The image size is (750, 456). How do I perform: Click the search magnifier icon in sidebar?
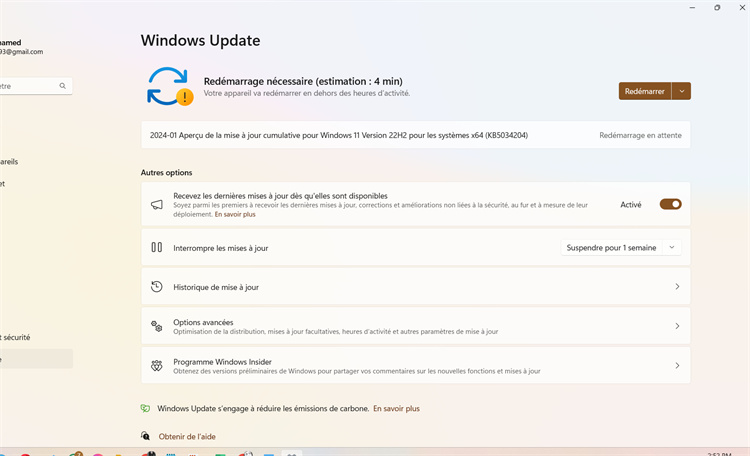coord(63,86)
